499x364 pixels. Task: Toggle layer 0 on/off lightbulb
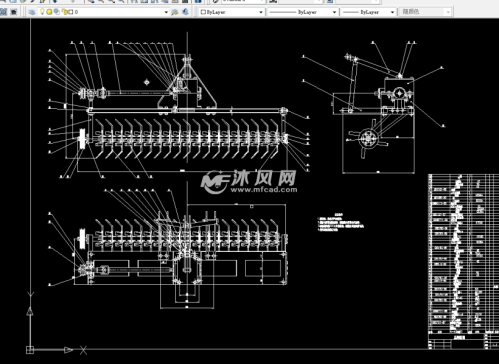pos(42,12)
